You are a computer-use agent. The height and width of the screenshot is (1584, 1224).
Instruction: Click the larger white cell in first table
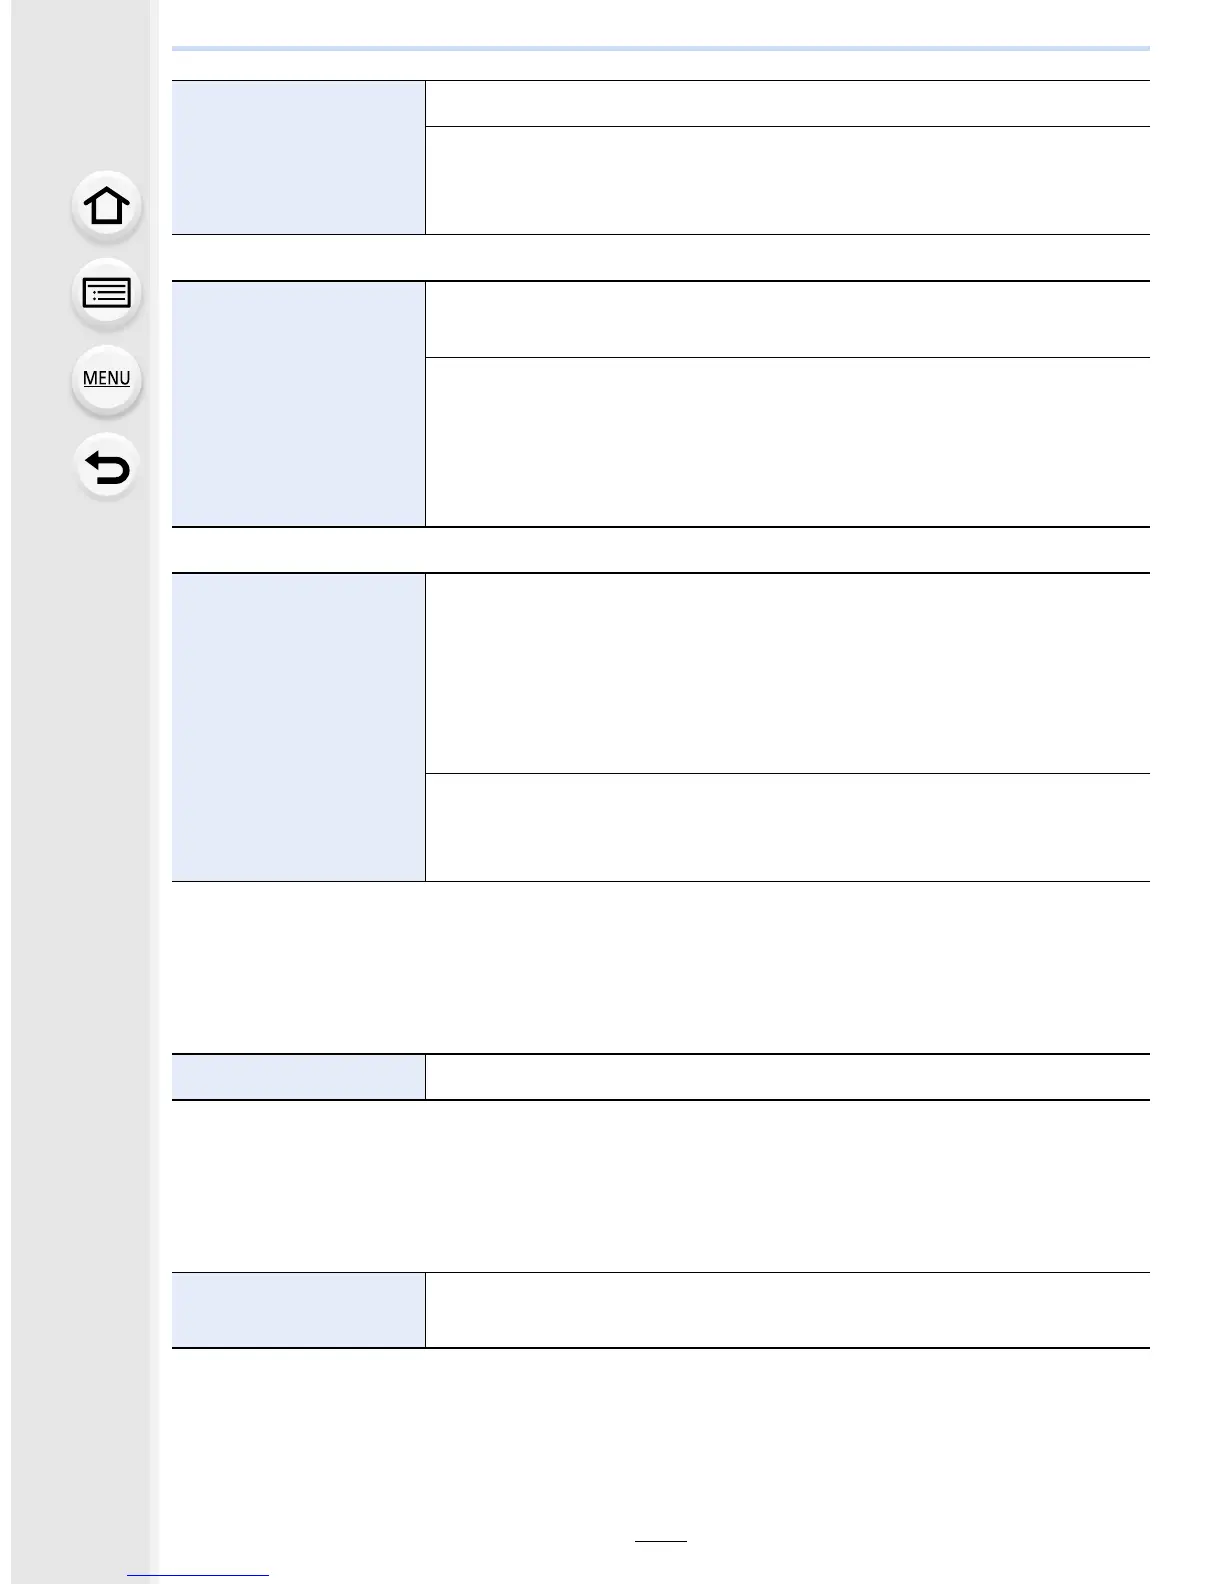[787, 180]
